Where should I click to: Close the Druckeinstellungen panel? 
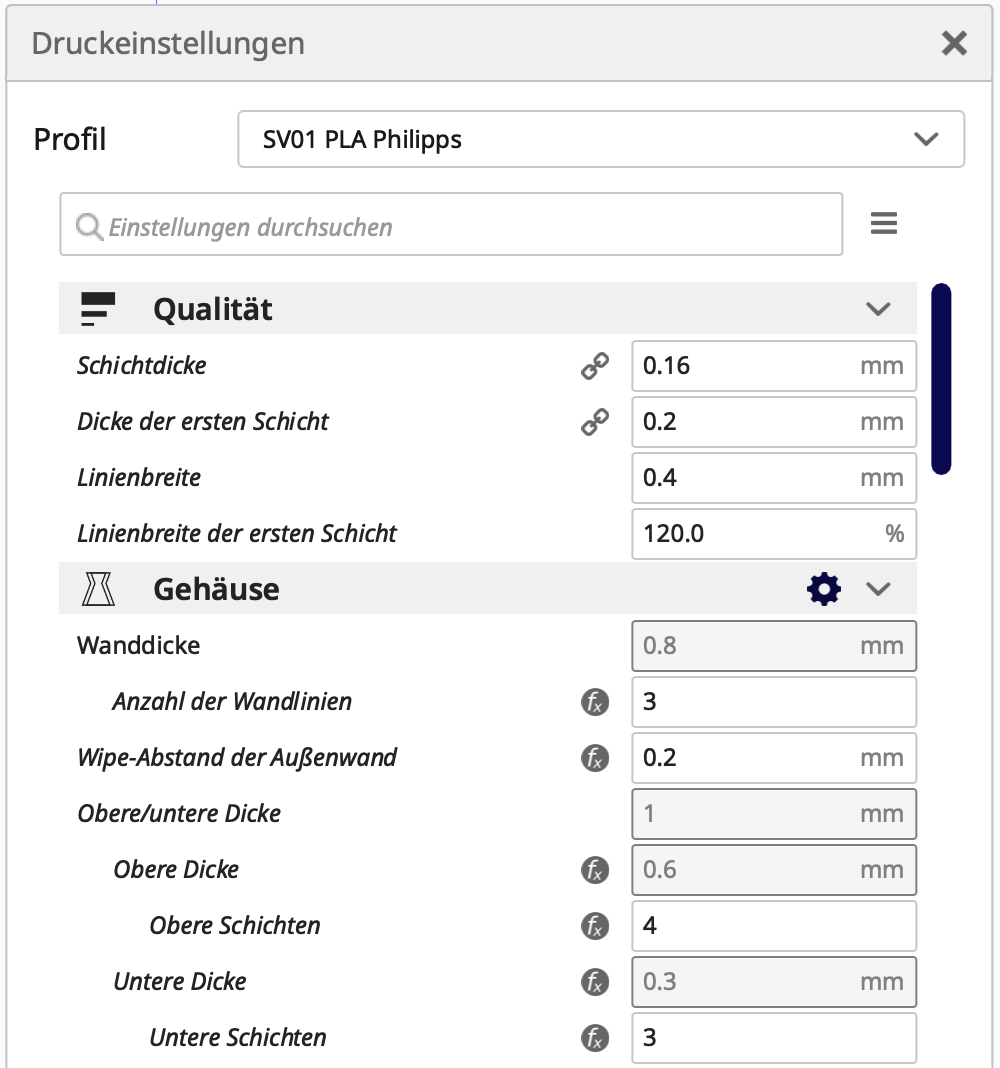[x=954, y=44]
